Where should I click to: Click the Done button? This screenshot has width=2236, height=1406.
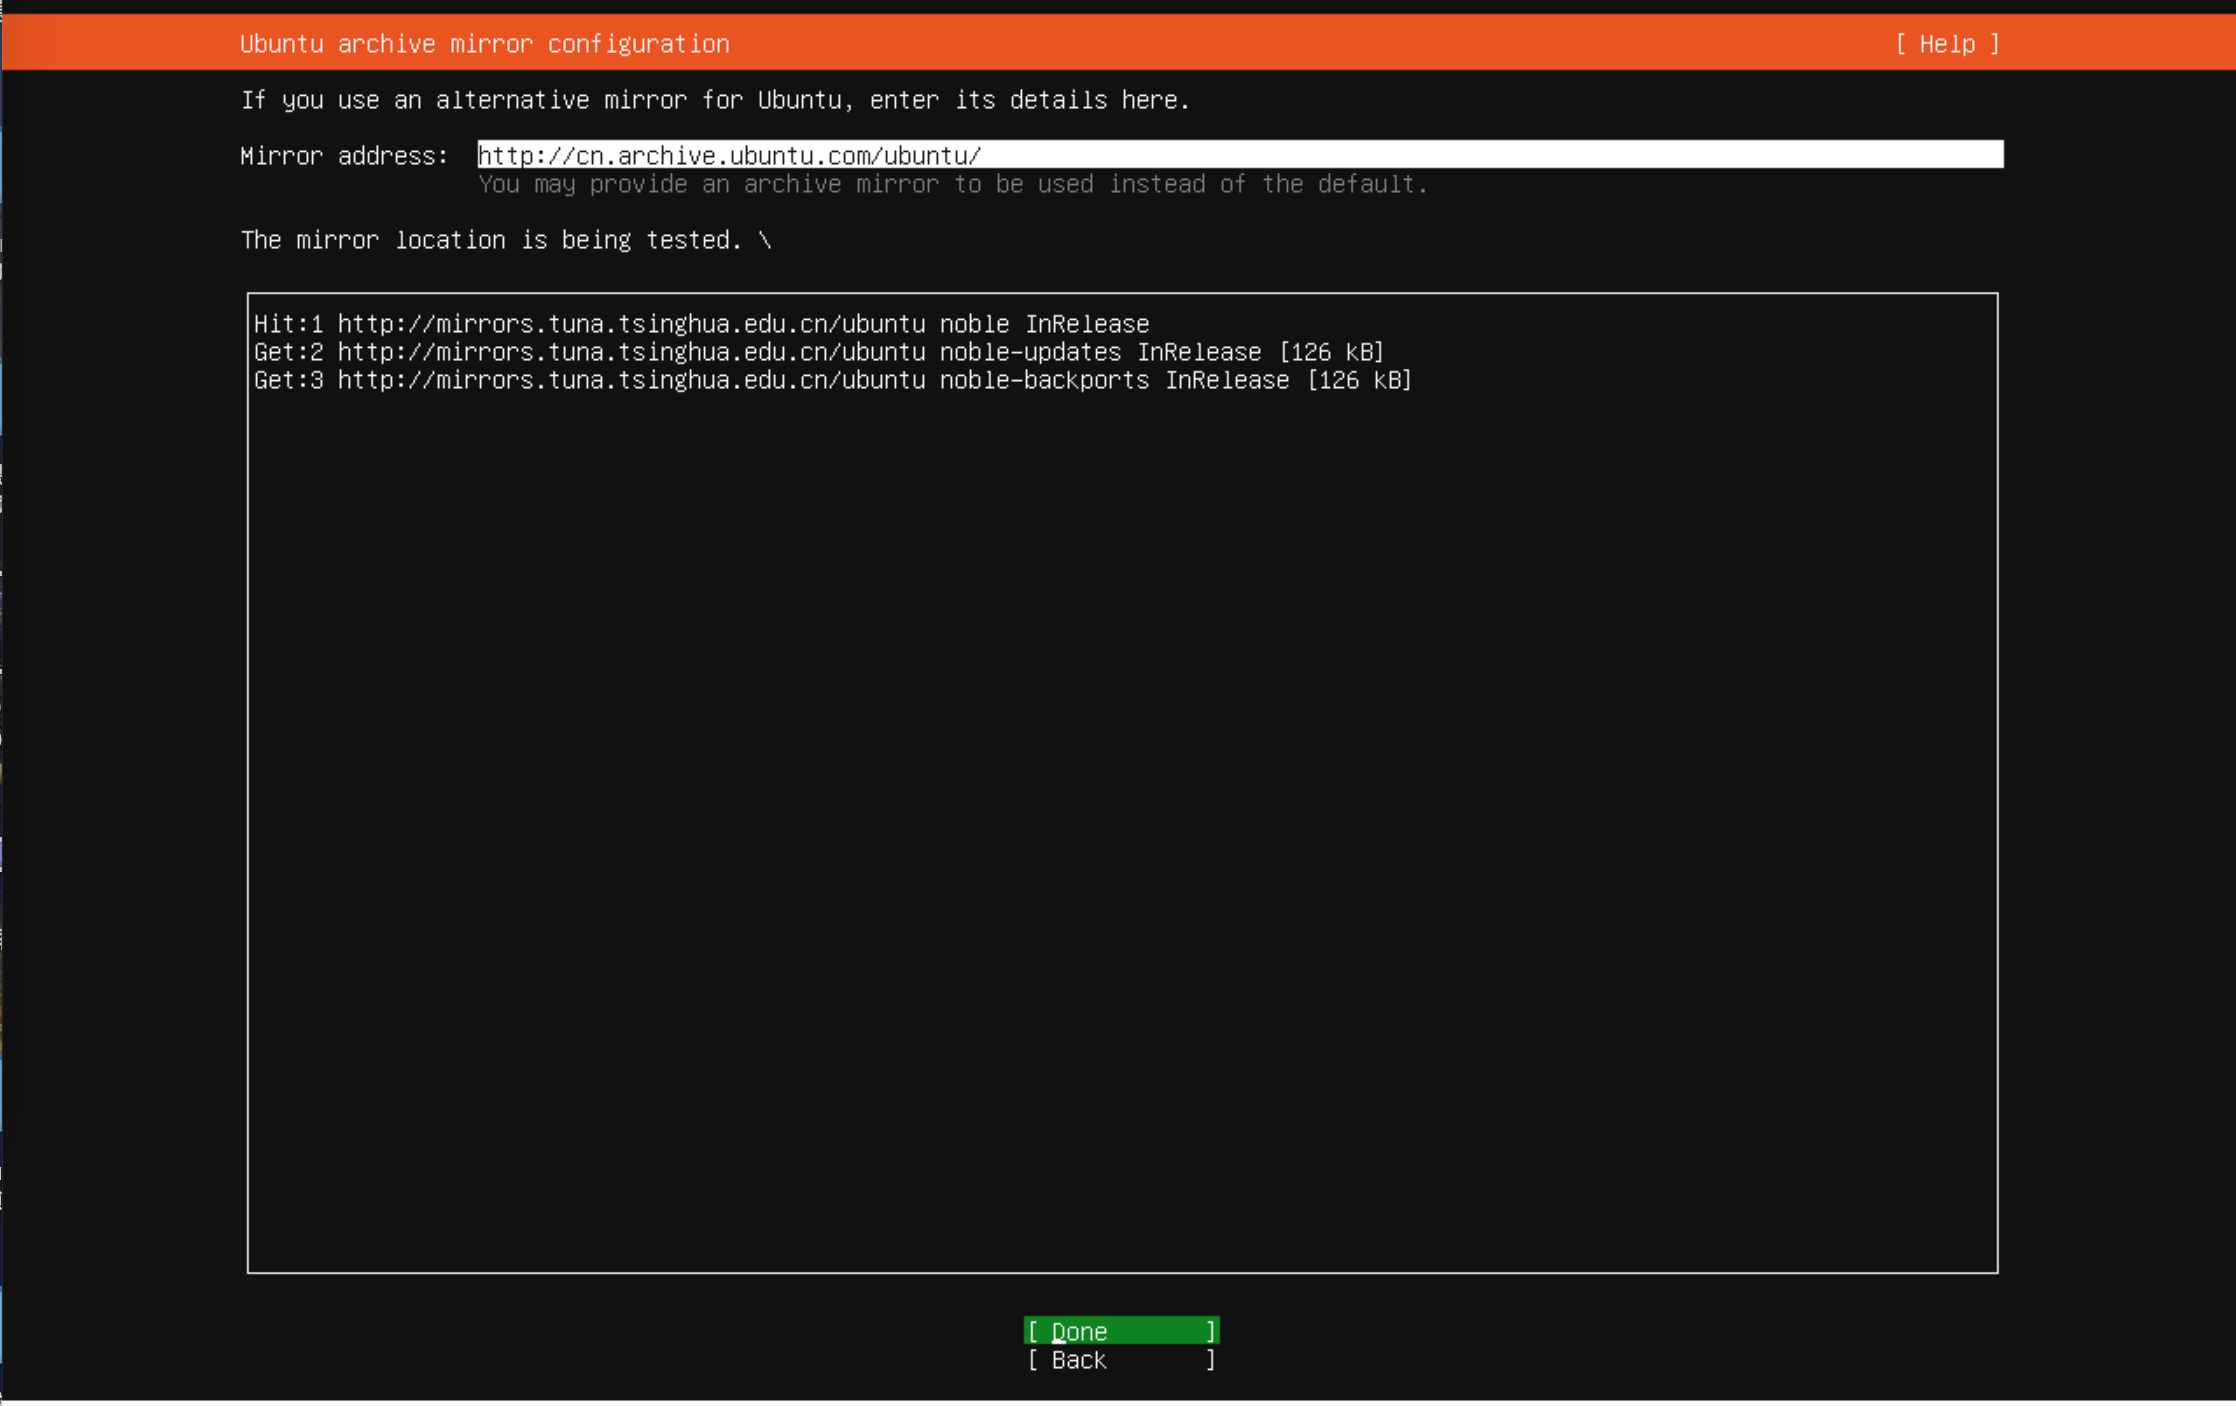(x=1120, y=1331)
